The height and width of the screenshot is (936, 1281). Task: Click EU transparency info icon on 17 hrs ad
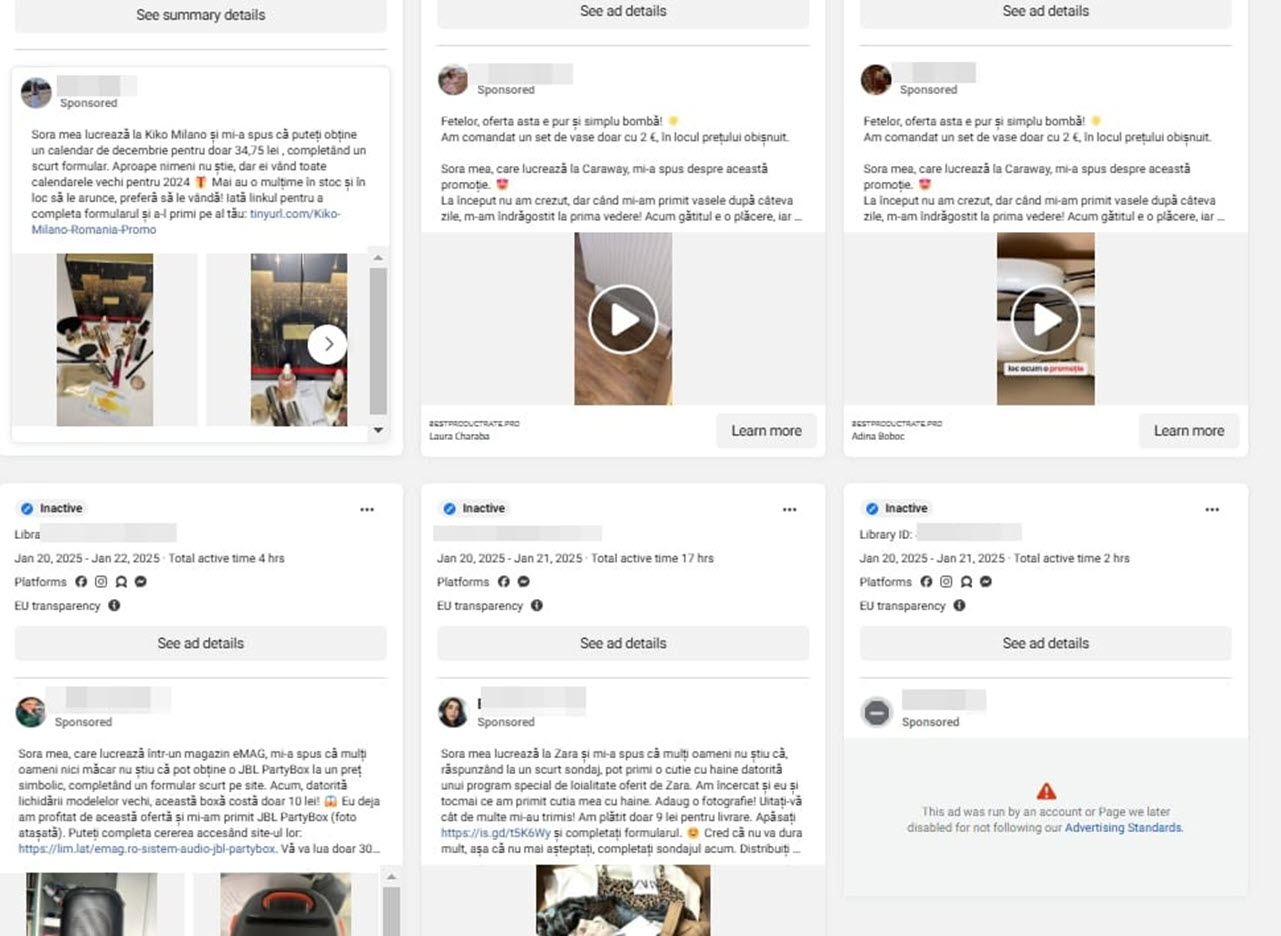click(x=537, y=606)
